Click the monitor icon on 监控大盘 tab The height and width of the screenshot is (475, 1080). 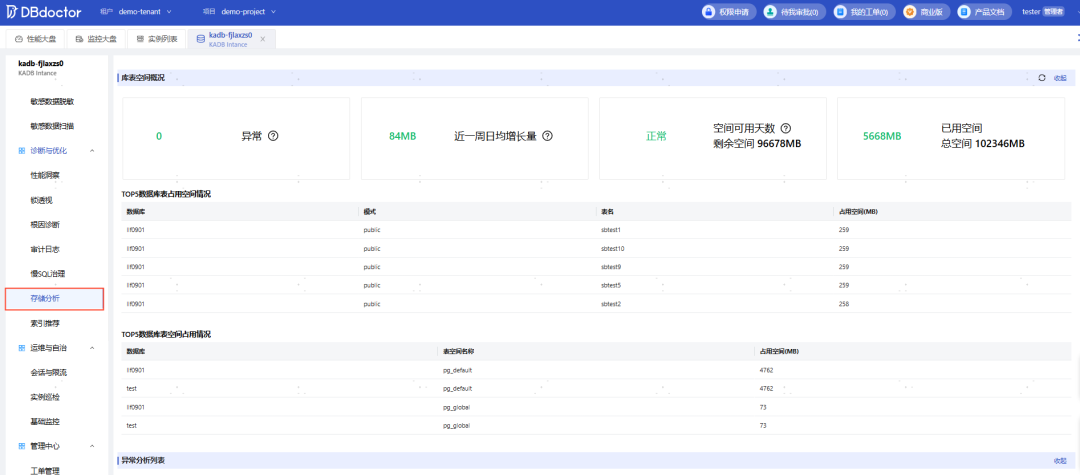(80, 39)
